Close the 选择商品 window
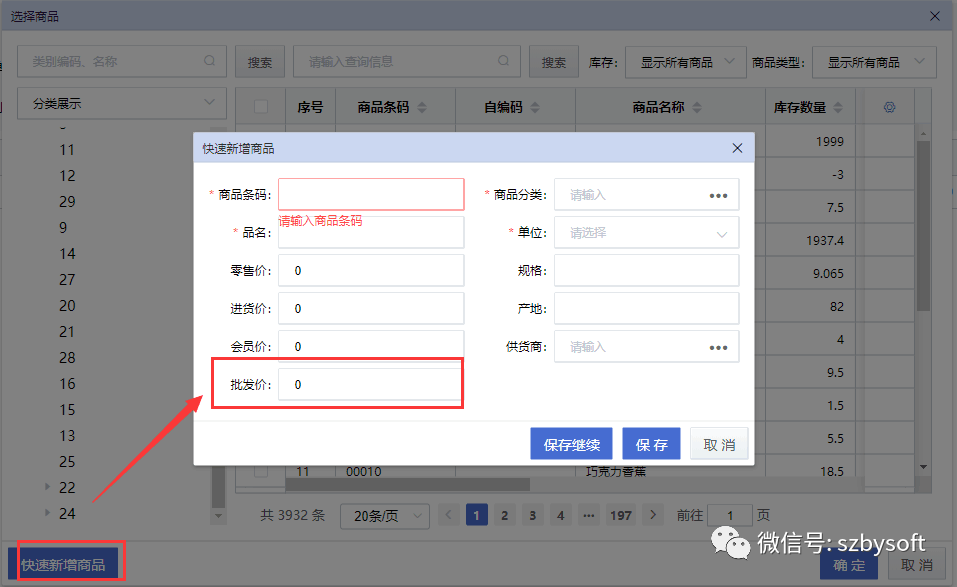Viewport: 957px width, 587px height. pos(934,16)
